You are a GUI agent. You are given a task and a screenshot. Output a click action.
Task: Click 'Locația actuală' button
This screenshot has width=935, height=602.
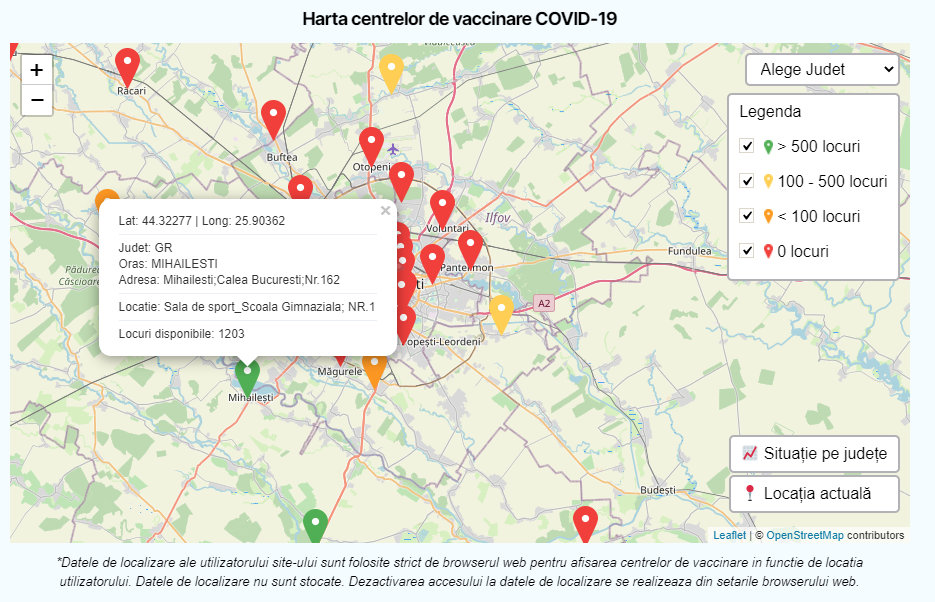[x=814, y=494]
